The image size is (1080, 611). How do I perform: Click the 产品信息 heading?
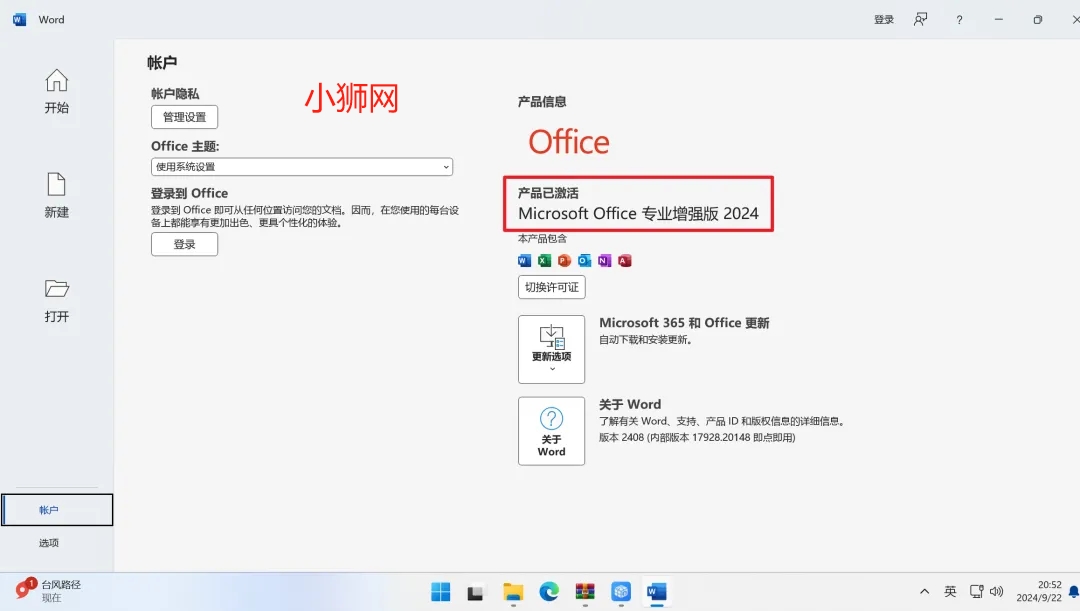coord(542,102)
